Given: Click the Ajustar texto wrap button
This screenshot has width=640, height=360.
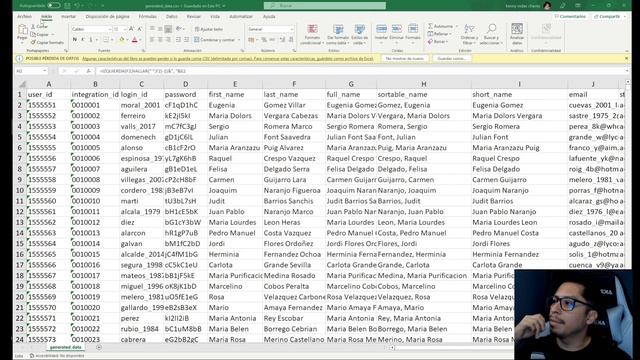Looking at the screenshot, I should [x=209, y=29].
